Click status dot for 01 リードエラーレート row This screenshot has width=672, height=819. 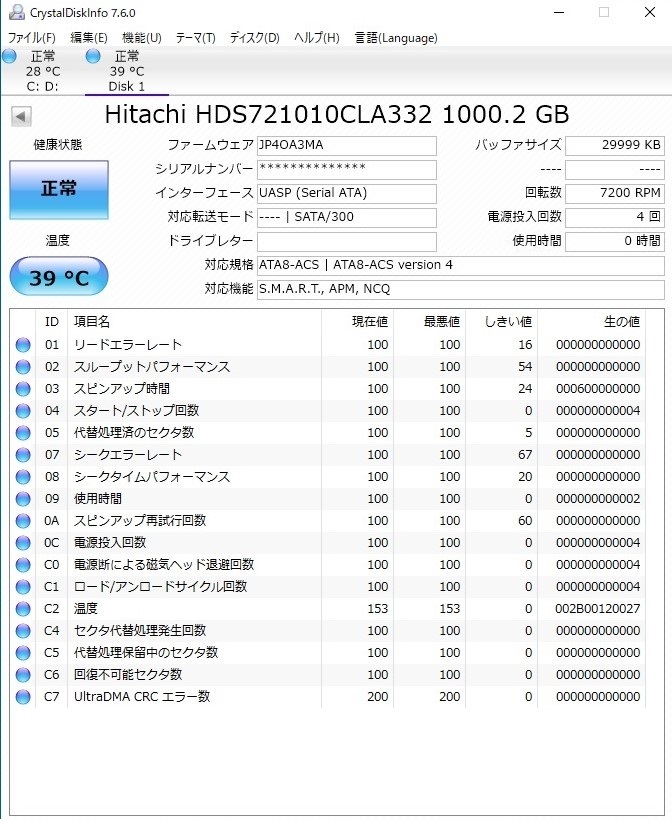pyautogui.click(x=23, y=345)
